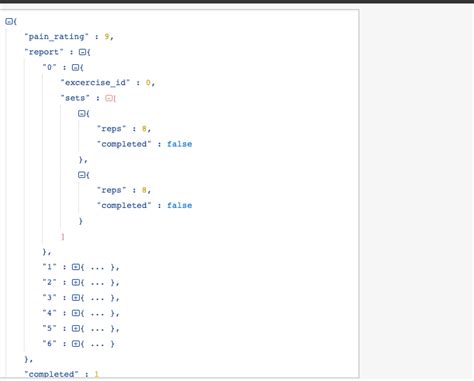This screenshot has height=381, width=474.
Task: Select the "sets" key name
Action: [75, 98]
